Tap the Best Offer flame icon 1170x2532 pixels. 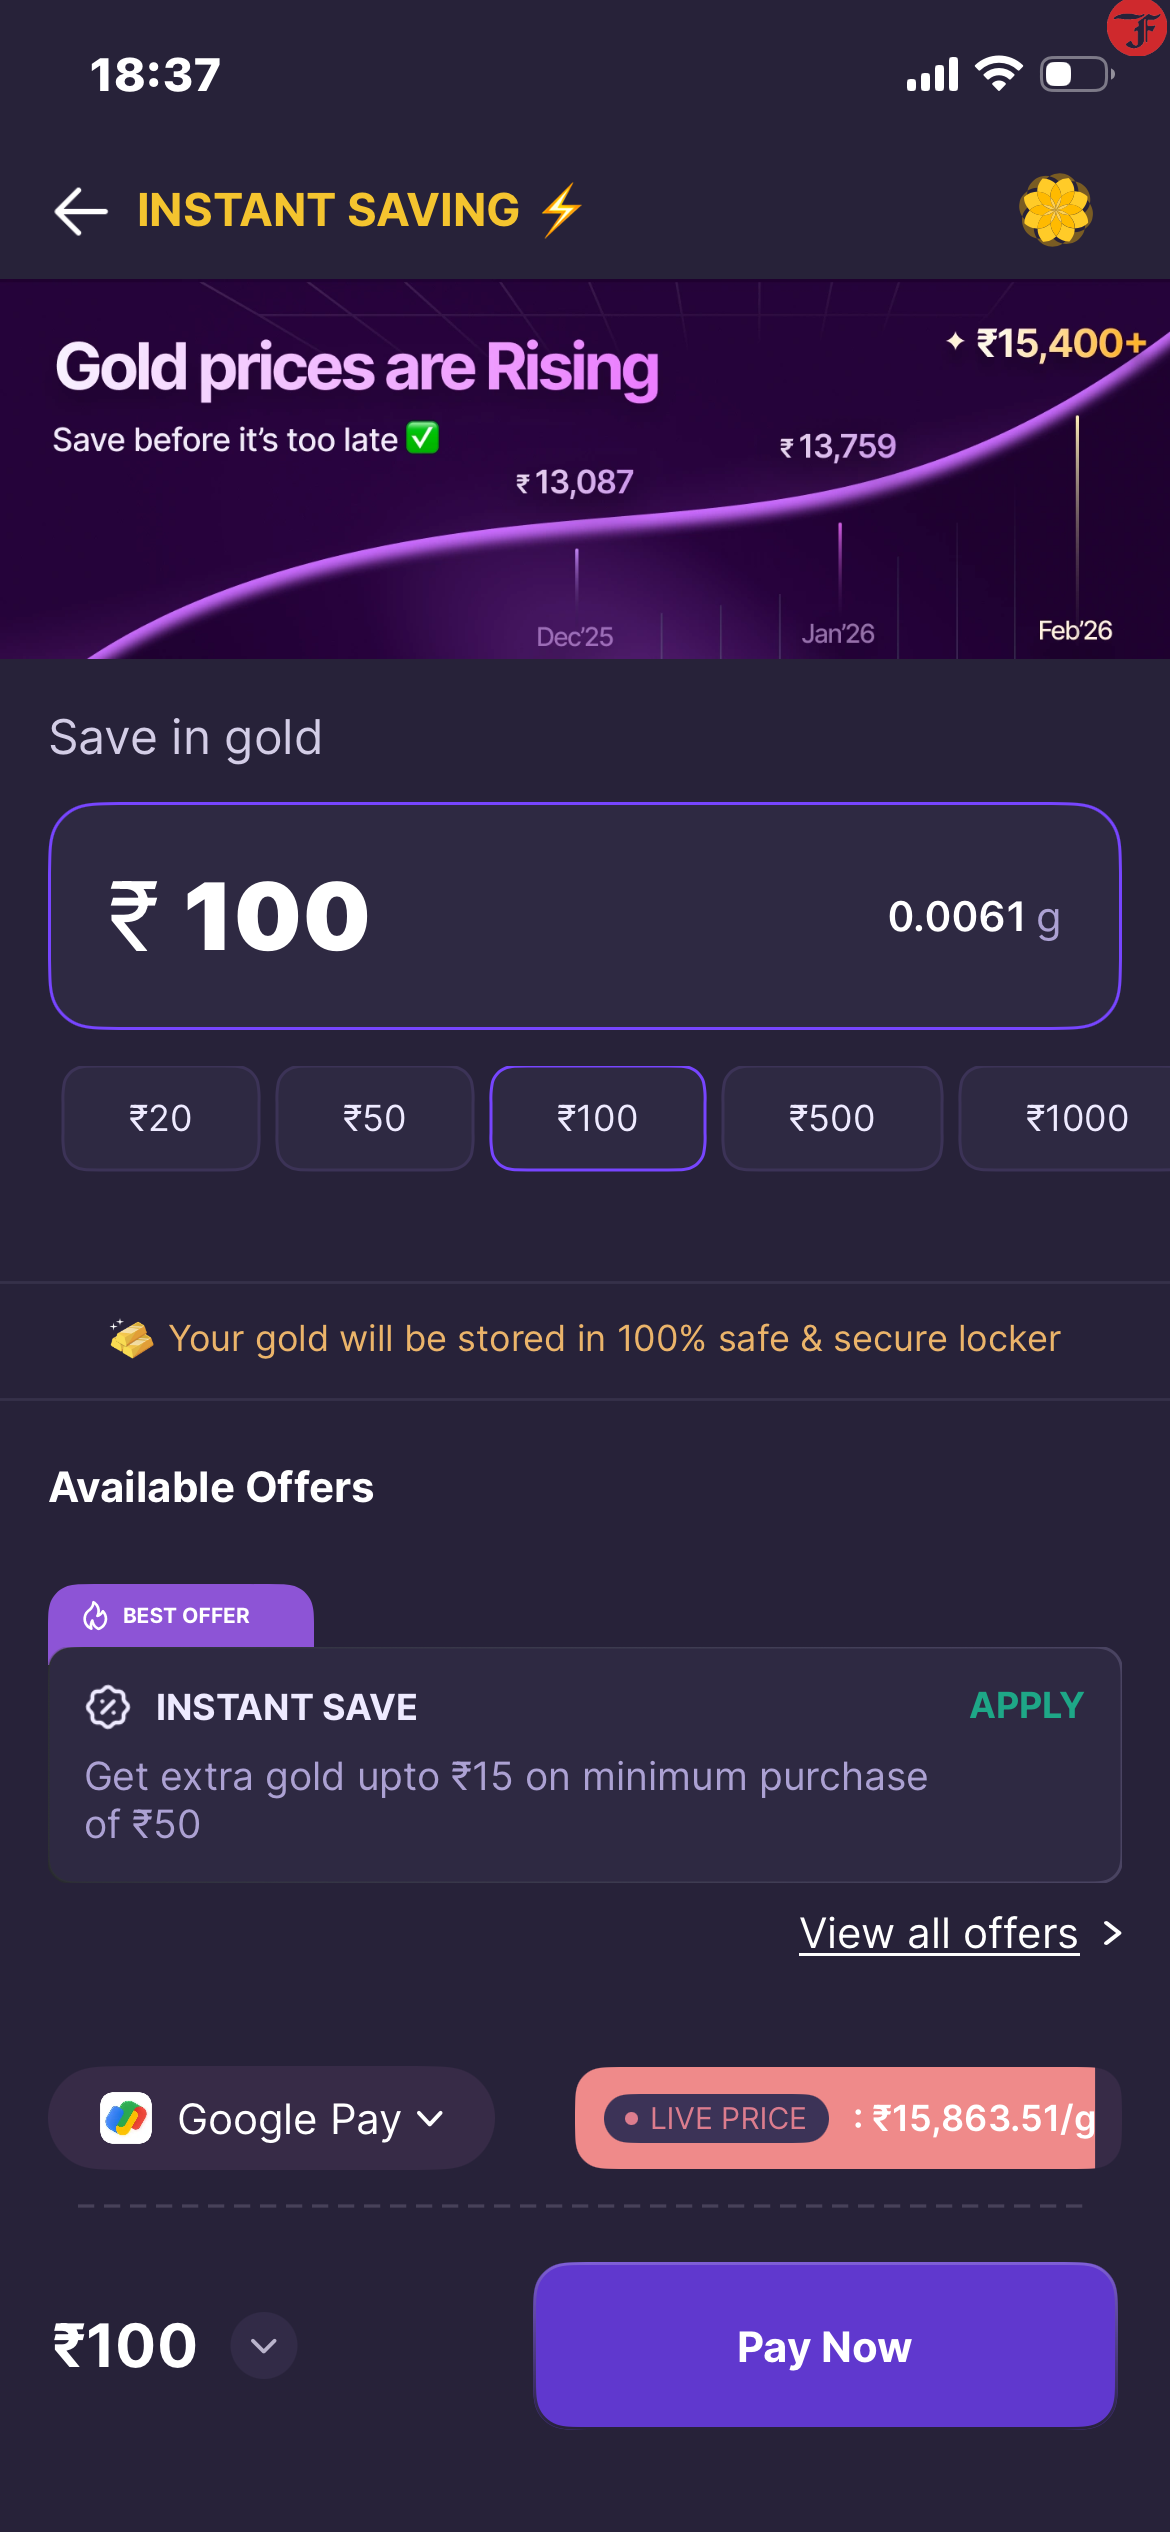click(x=95, y=1615)
